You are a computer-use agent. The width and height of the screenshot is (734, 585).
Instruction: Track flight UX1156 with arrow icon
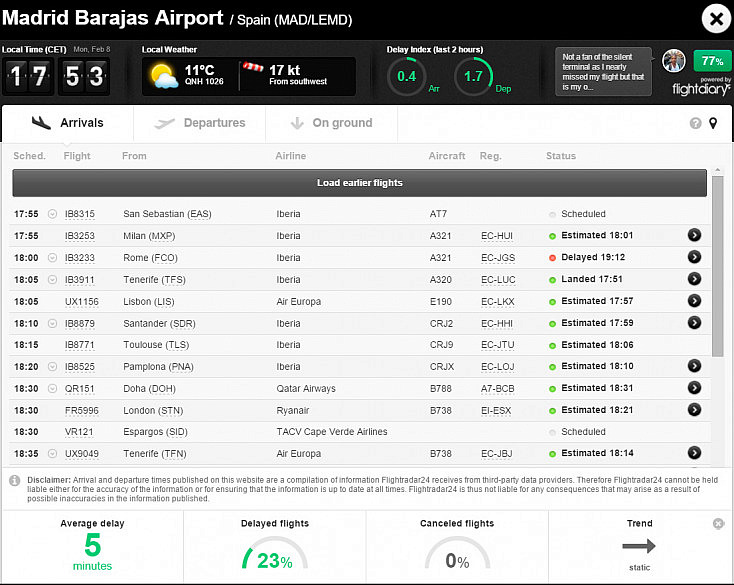(x=694, y=300)
